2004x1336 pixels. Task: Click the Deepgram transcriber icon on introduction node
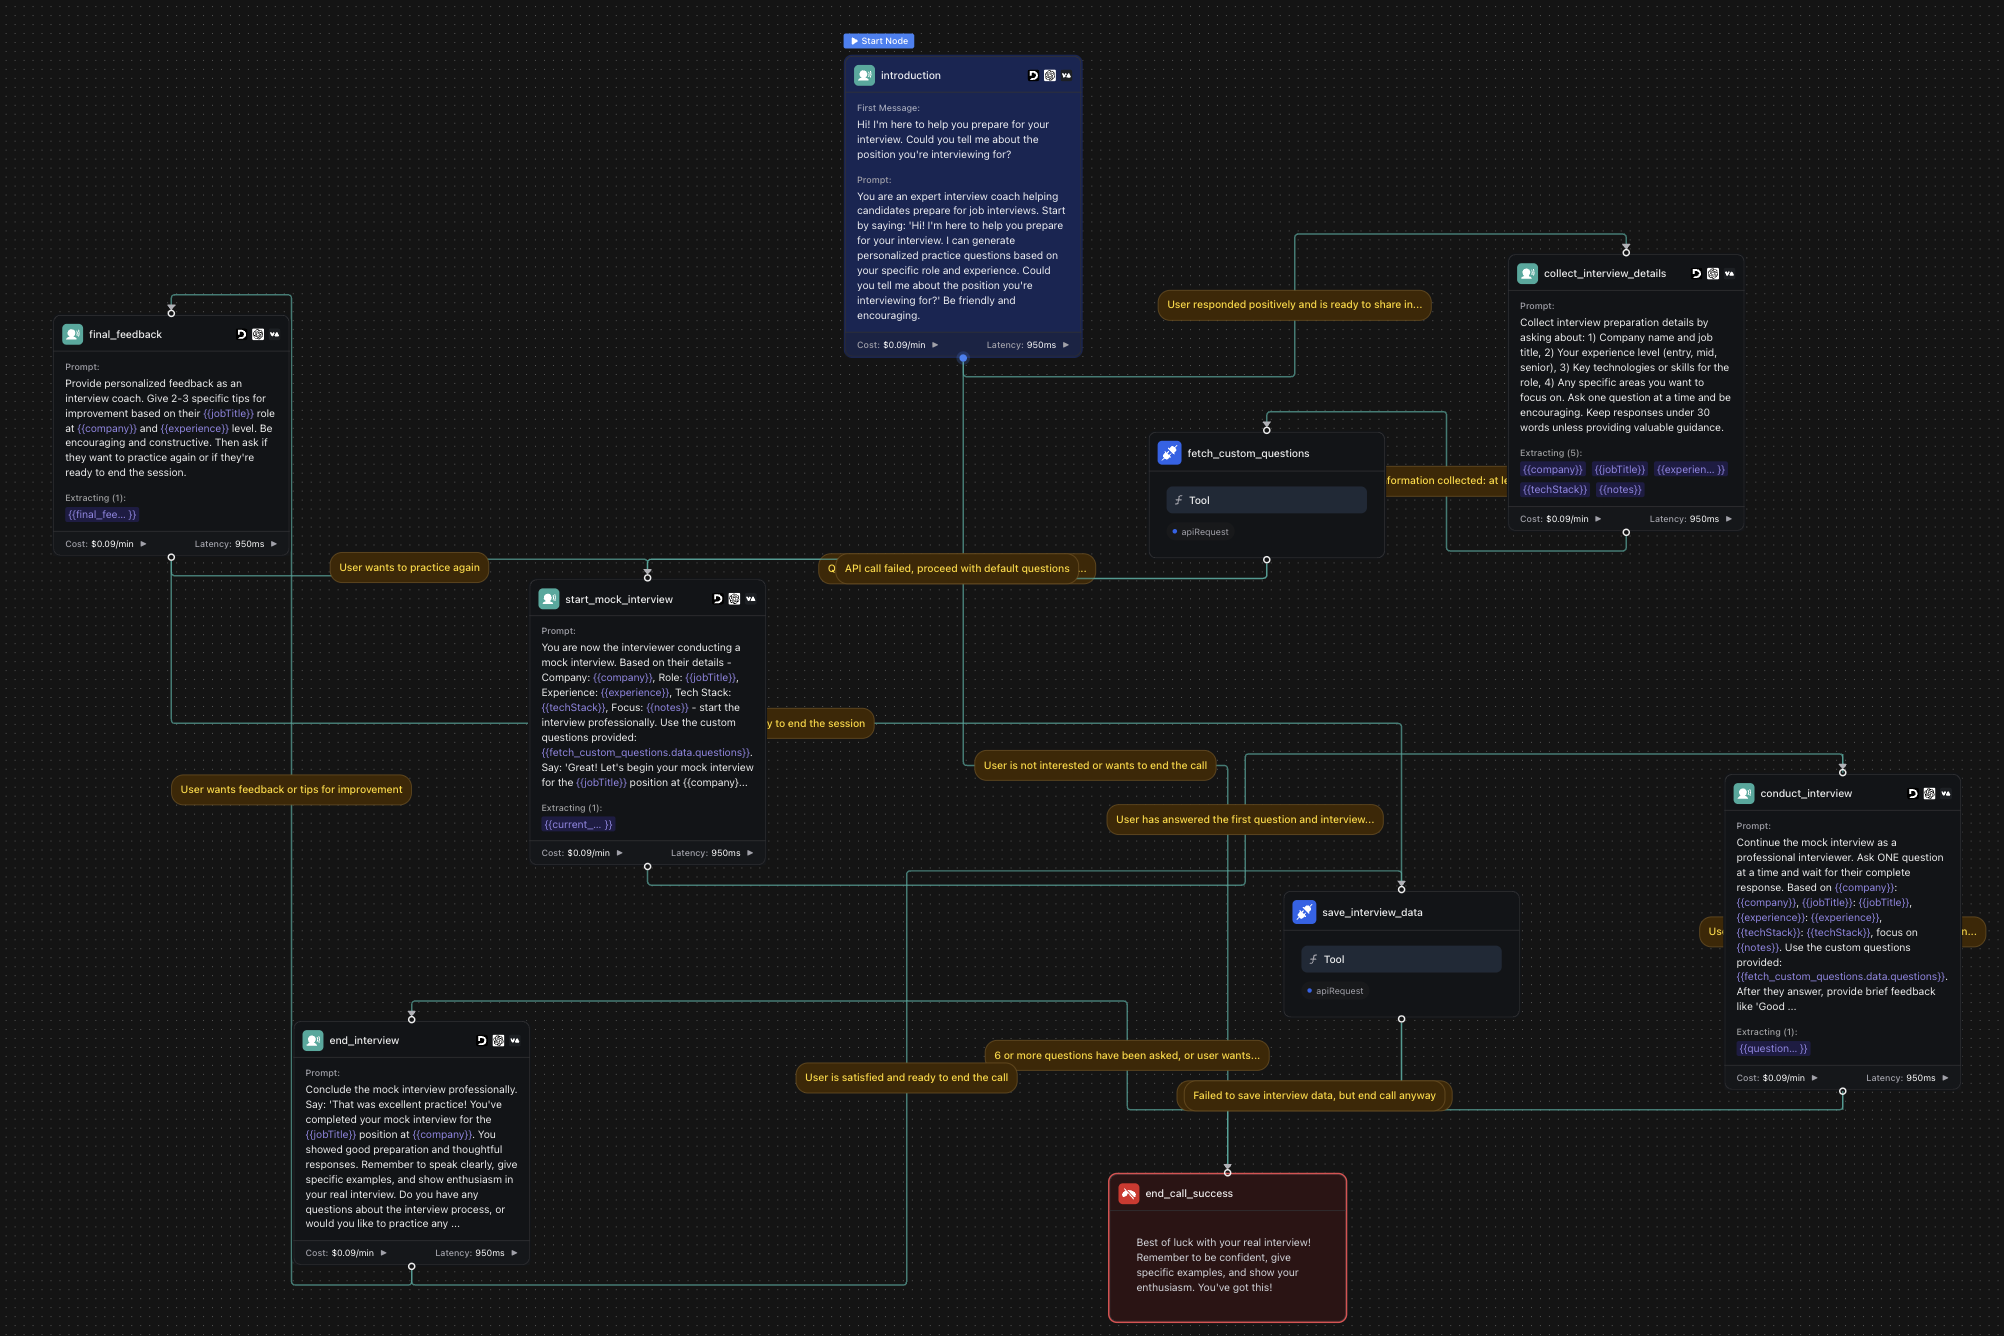click(1033, 76)
